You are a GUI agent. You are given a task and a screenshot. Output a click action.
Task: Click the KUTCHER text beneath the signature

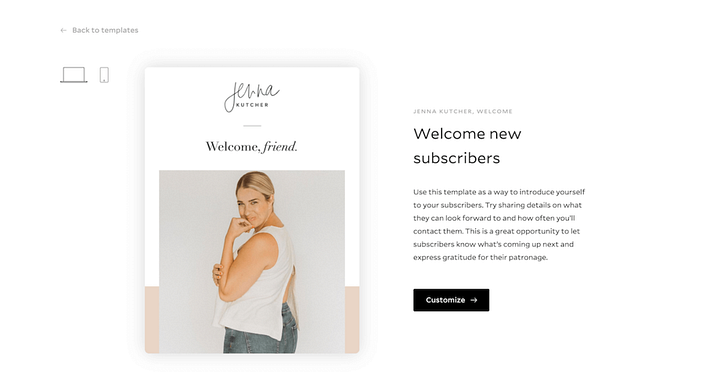(252, 105)
